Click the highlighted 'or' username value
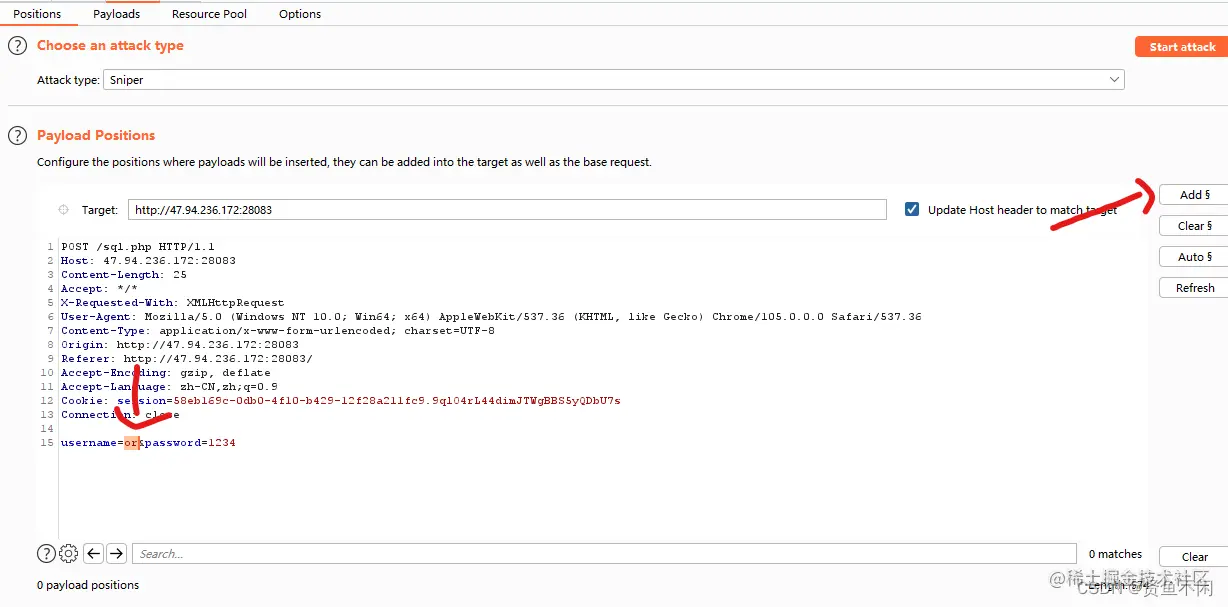Image resolution: width=1228 pixels, height=607 pixels. pyautogui.click(x=131, y=443)
